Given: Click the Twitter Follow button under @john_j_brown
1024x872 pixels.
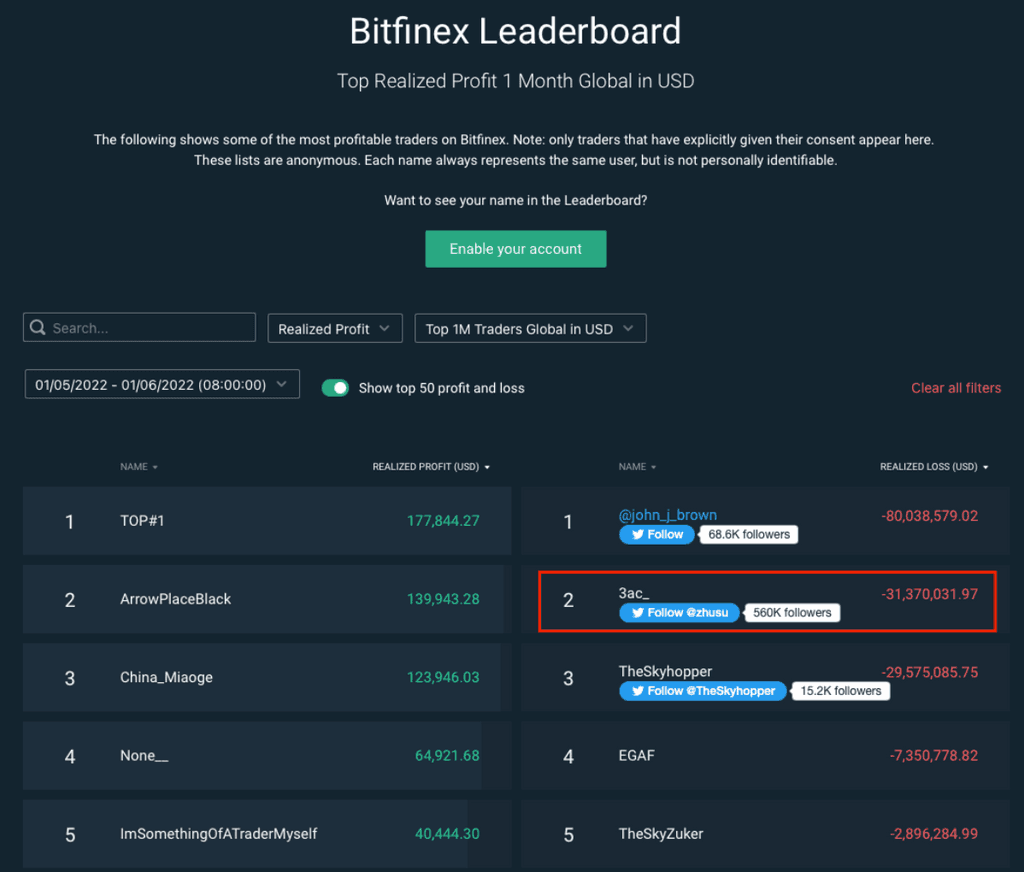Looking at the screenshot, I should tap(656, 534).
